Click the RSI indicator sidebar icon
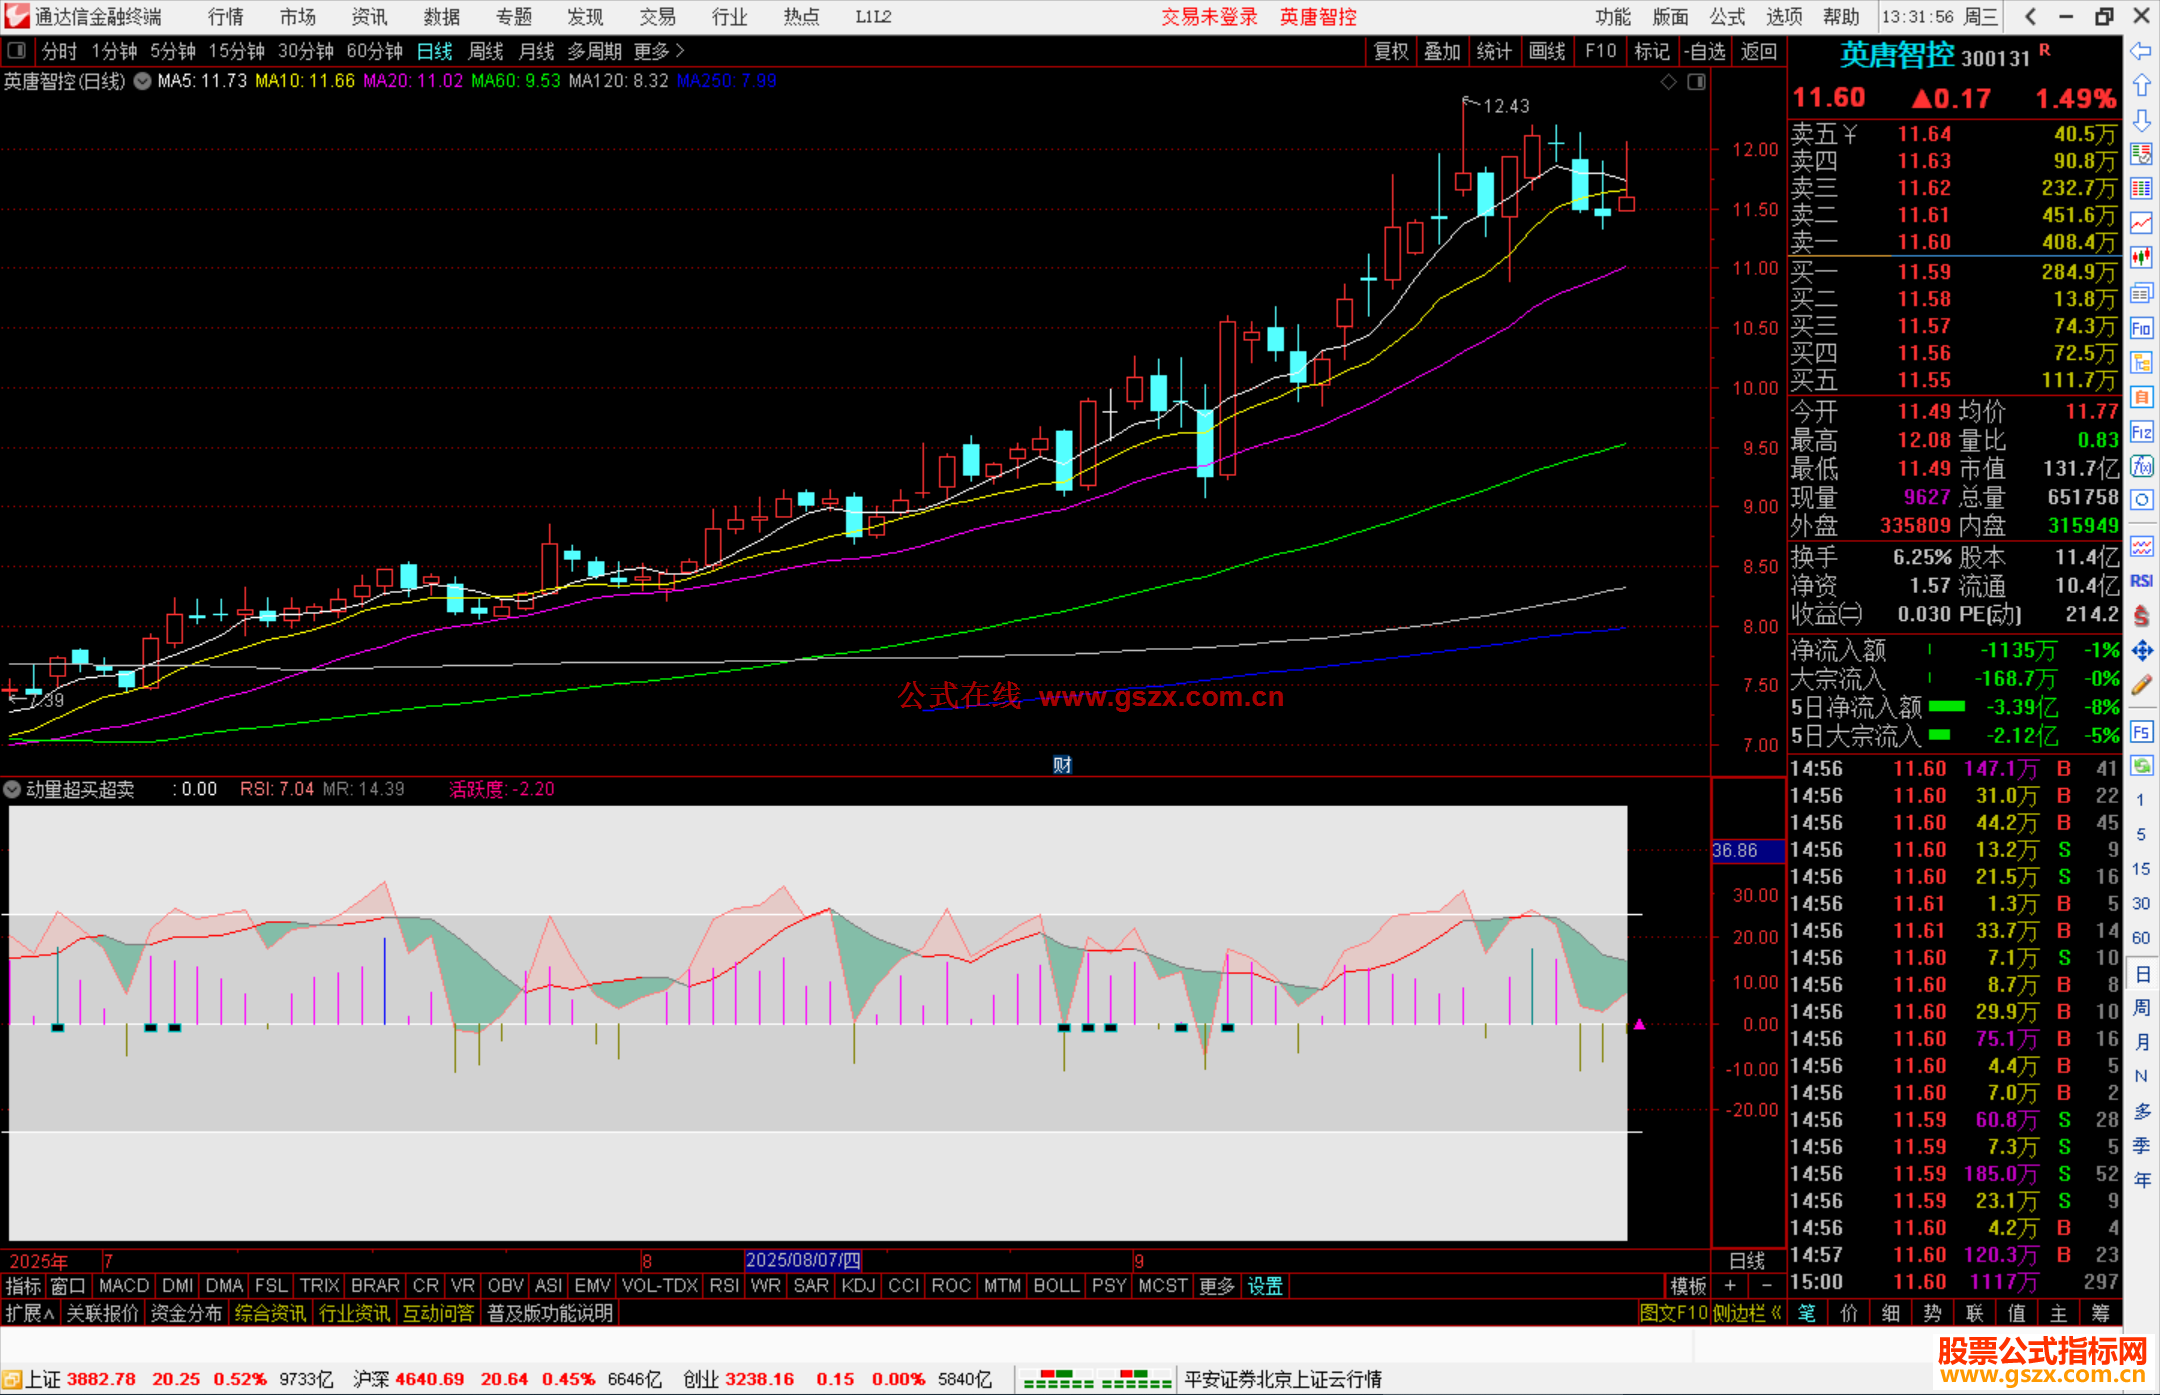 point(2141,581)
